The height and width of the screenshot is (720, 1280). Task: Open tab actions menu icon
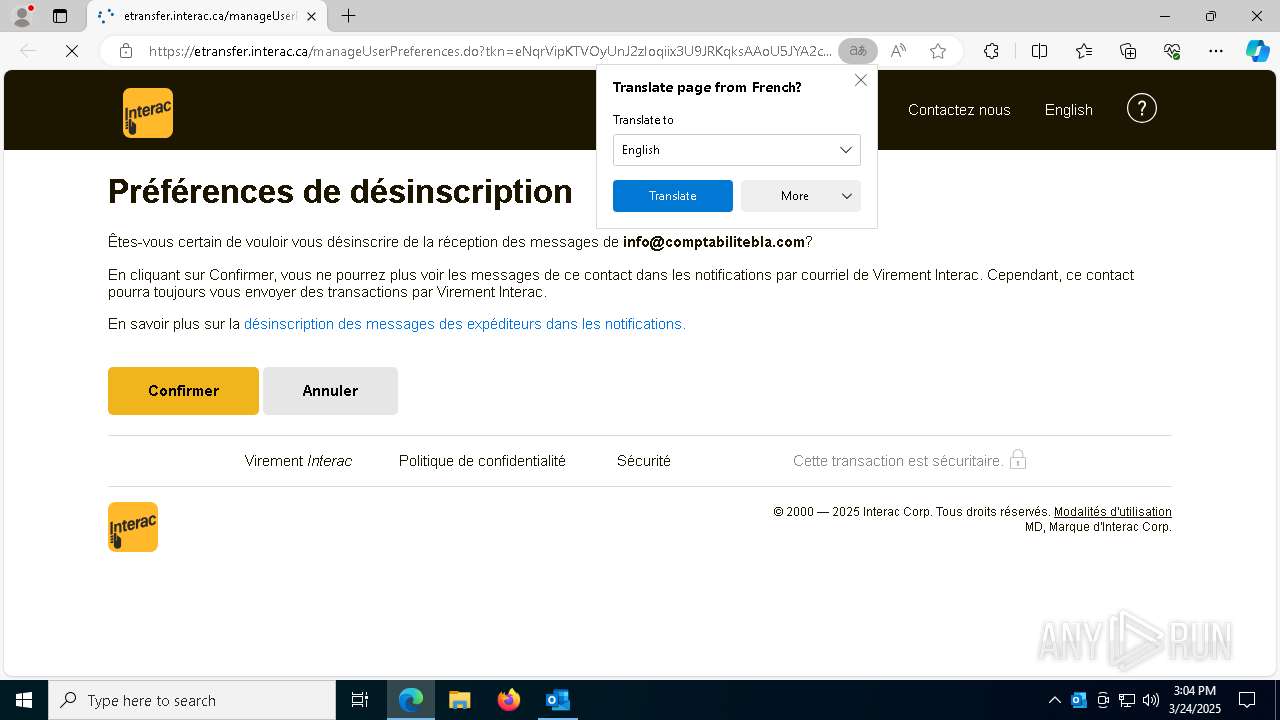(x=60, y=16)
